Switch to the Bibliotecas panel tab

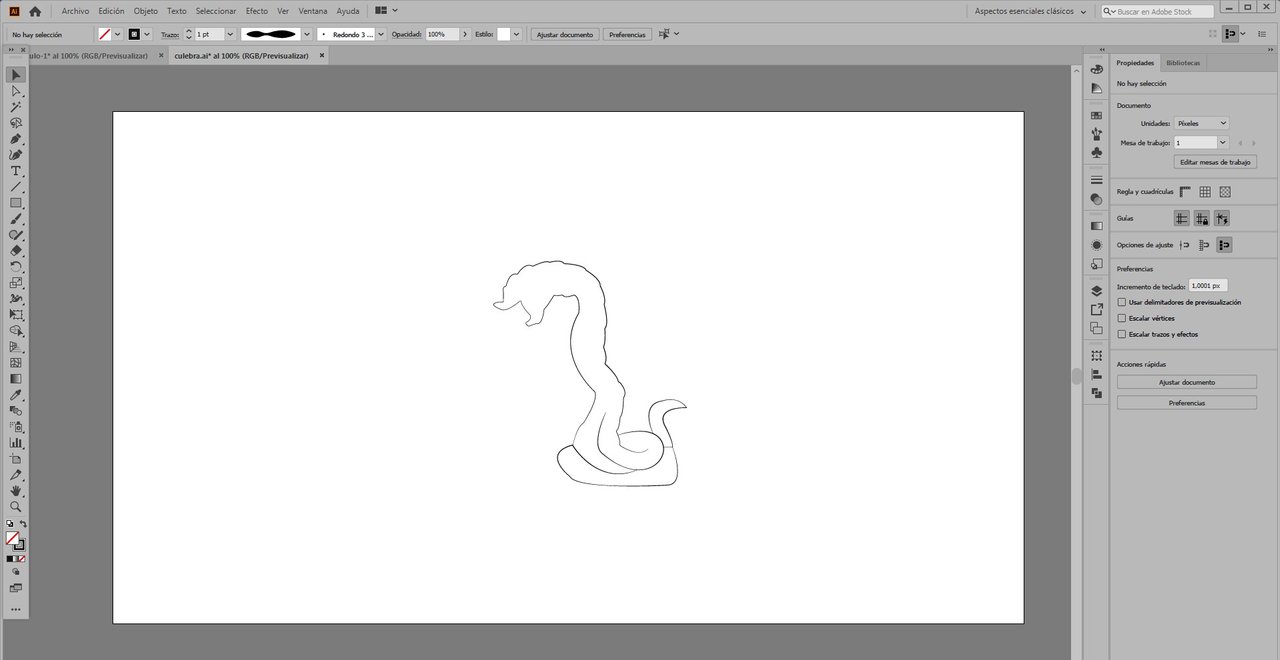(x=1183, y=62)
